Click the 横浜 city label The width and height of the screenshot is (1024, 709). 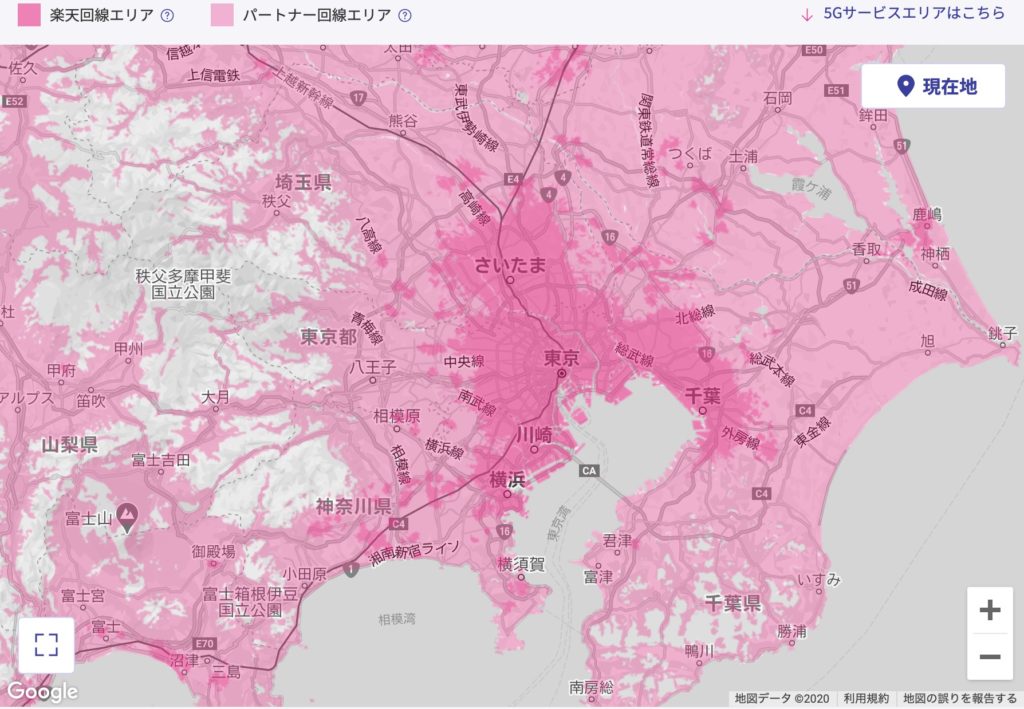(507, 480)
